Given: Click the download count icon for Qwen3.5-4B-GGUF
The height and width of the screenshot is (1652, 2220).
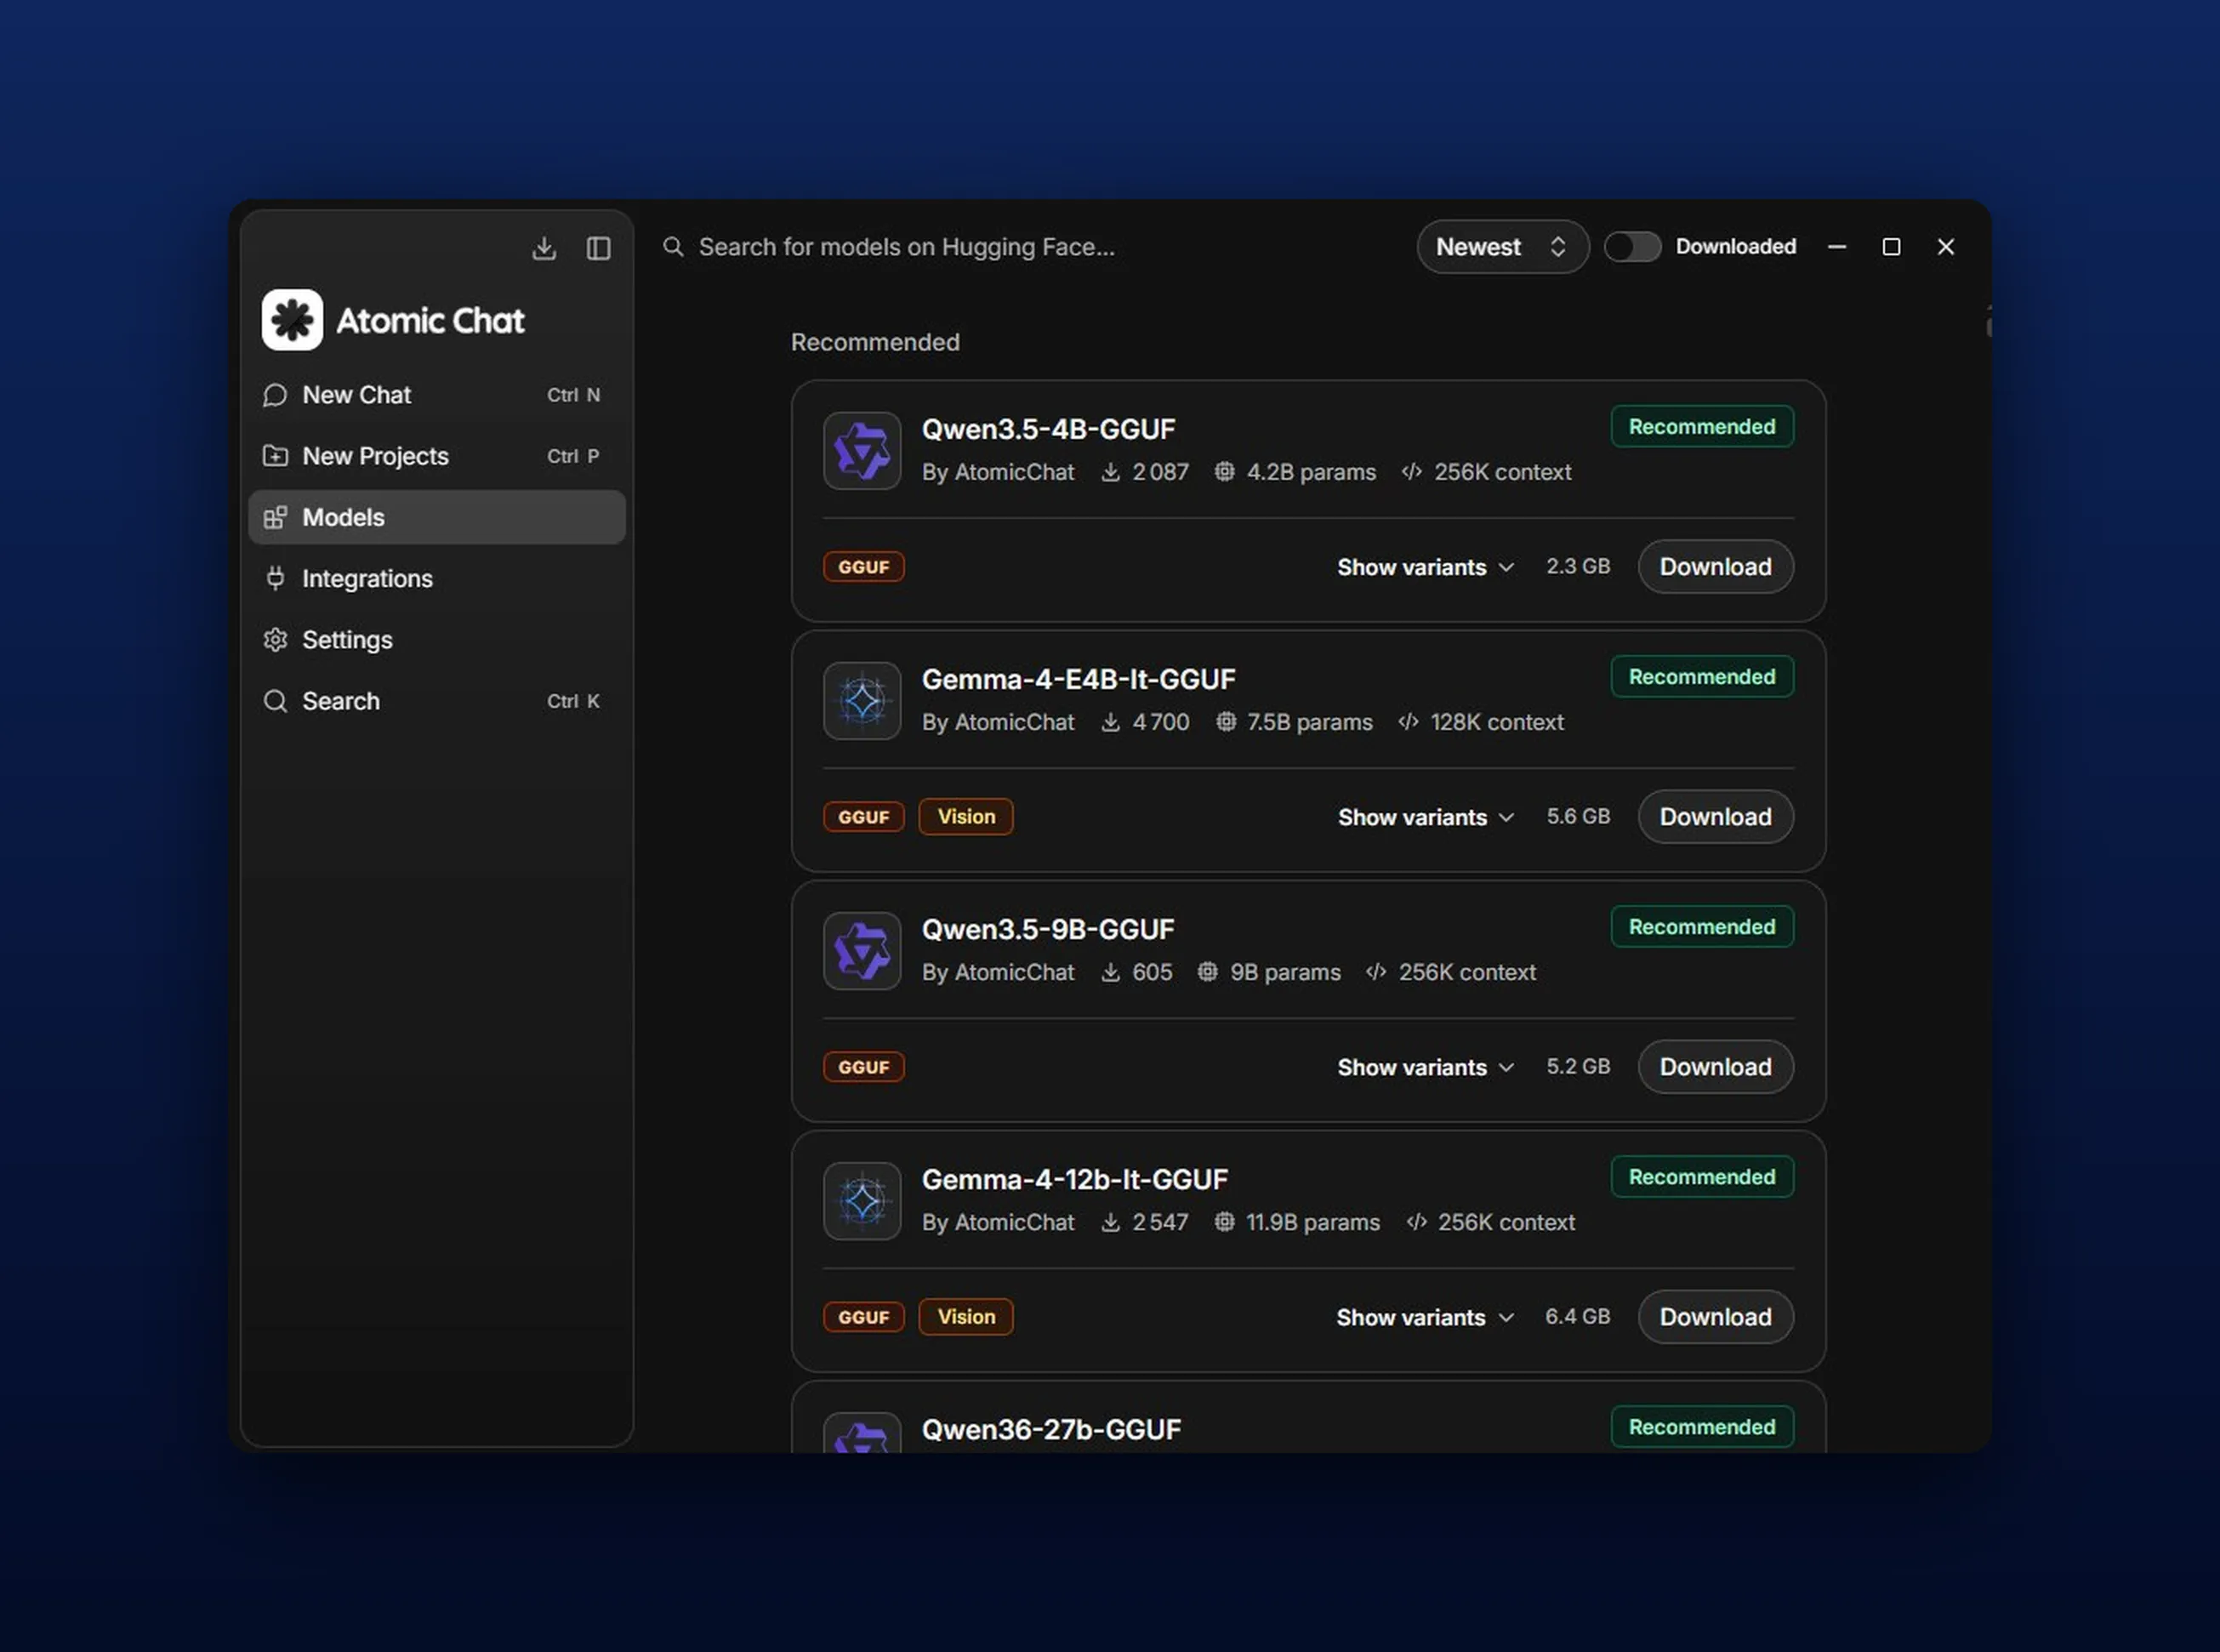Looking at the screenshot, I should [1110, 472].
